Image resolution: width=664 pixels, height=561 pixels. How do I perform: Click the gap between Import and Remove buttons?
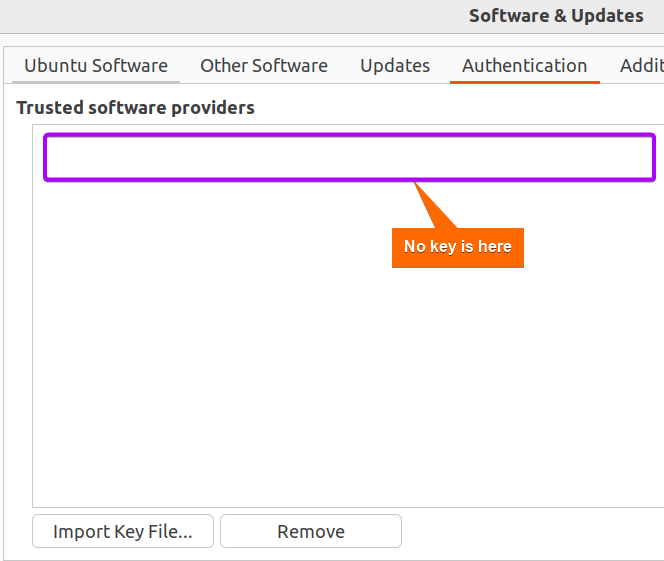tap(217, 531)
